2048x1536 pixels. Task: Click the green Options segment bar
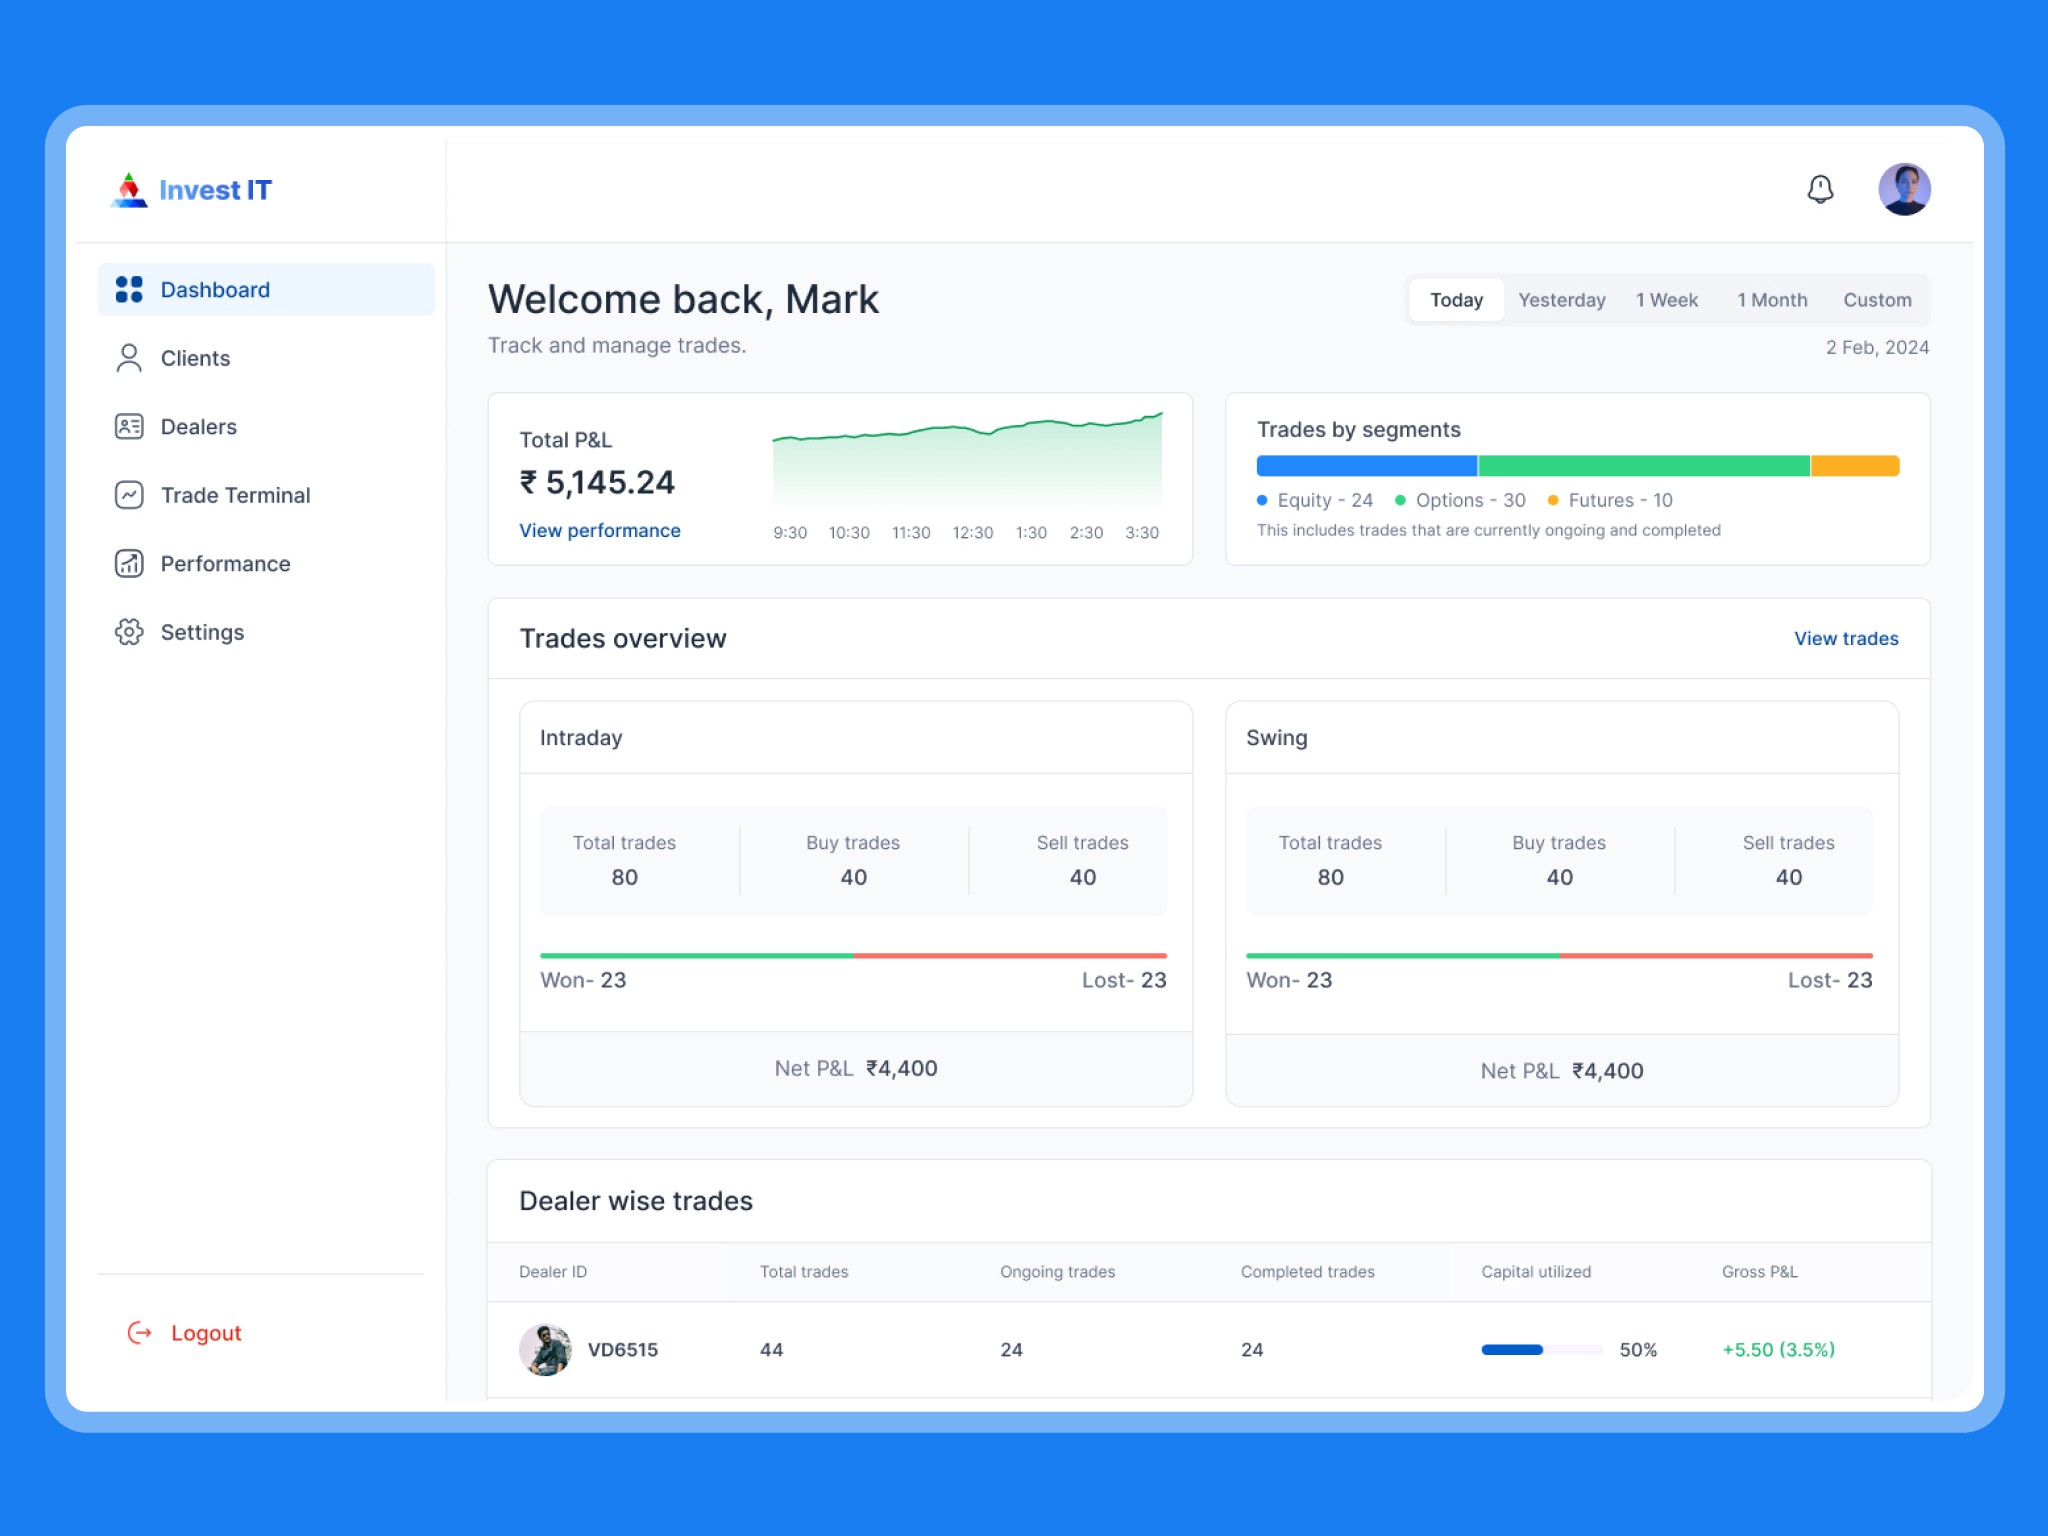(1643, 466)
